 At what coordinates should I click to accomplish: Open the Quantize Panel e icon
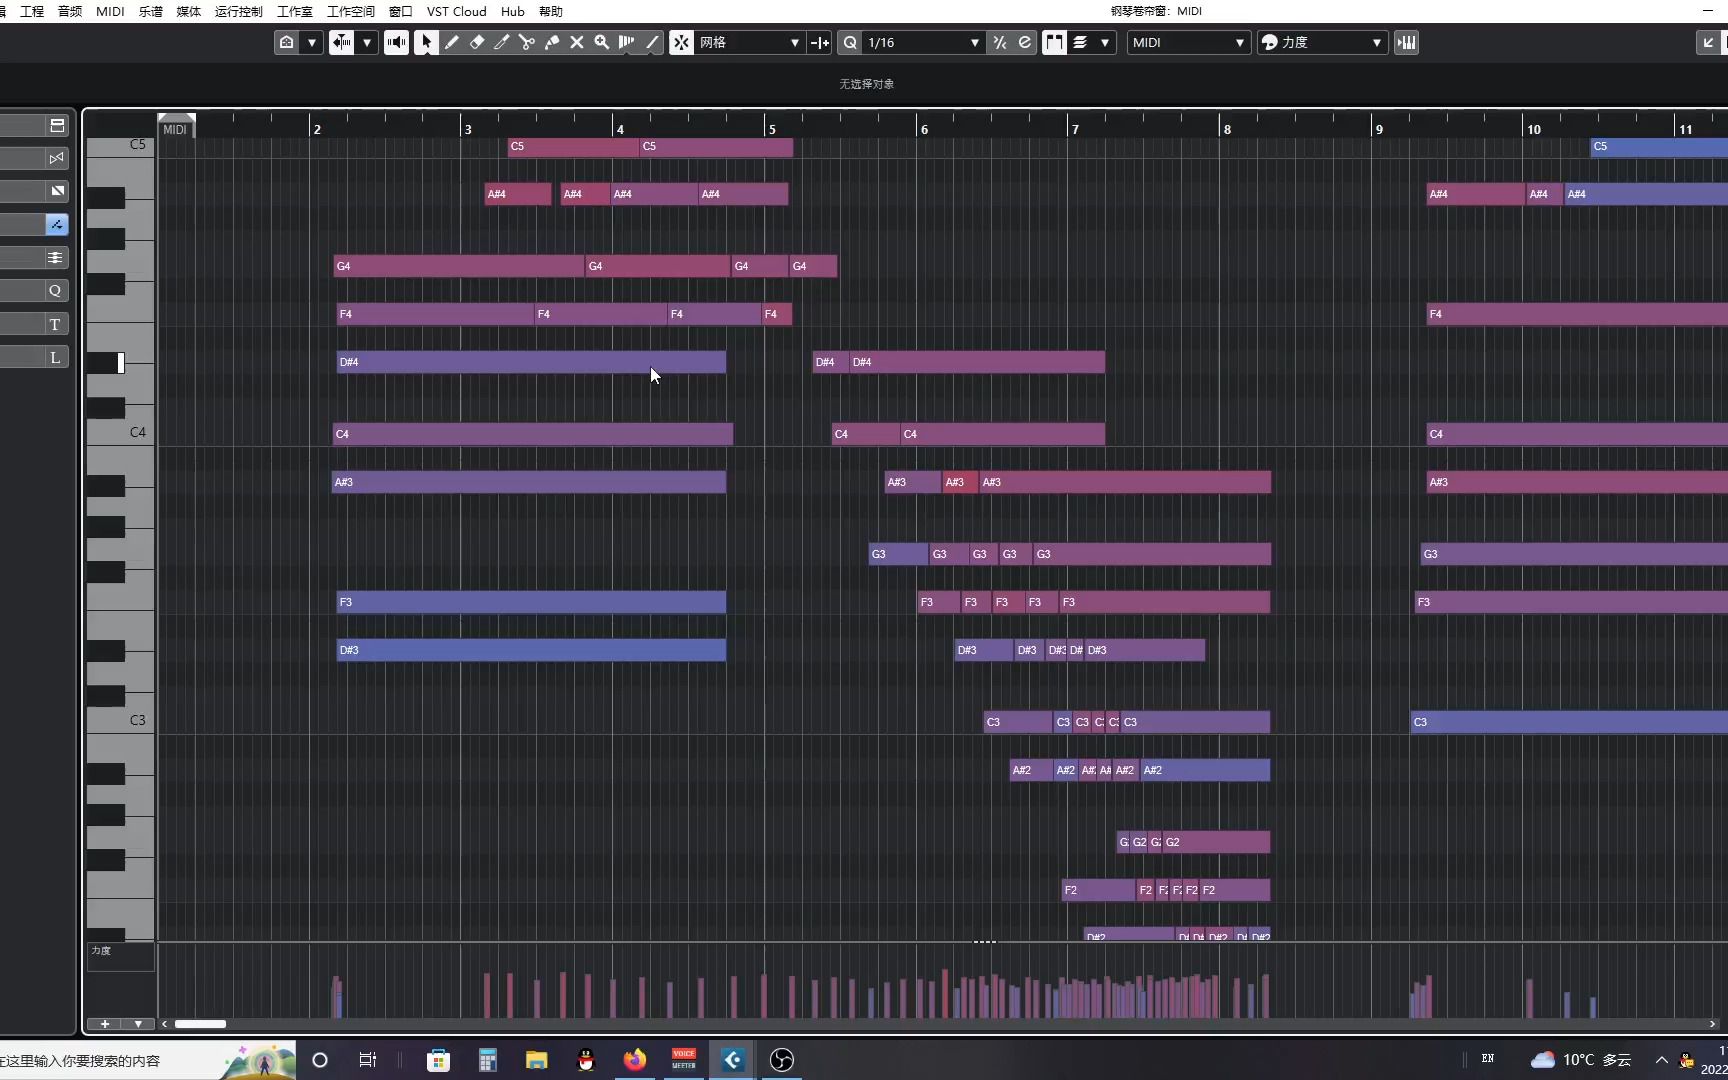1024,42
